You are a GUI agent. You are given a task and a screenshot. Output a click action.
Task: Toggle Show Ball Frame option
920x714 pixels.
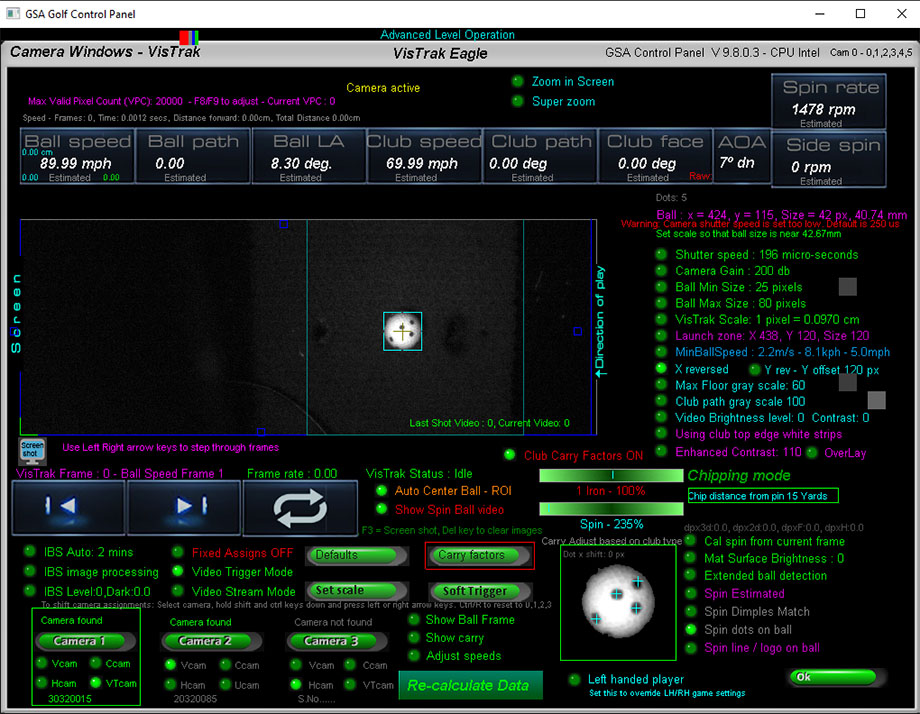[414, 620]
